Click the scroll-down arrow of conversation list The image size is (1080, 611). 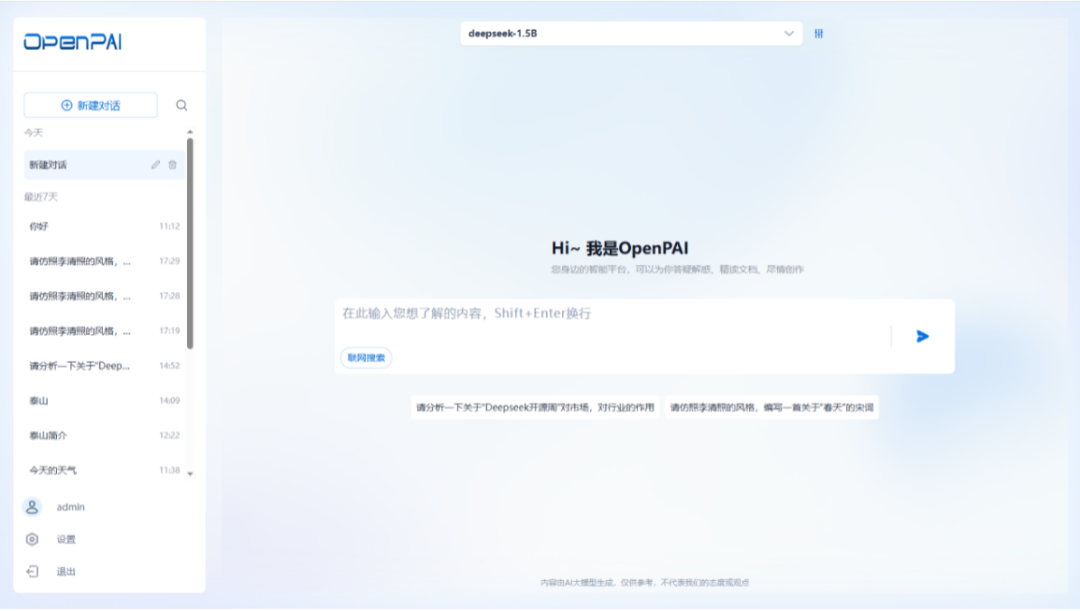190,474
